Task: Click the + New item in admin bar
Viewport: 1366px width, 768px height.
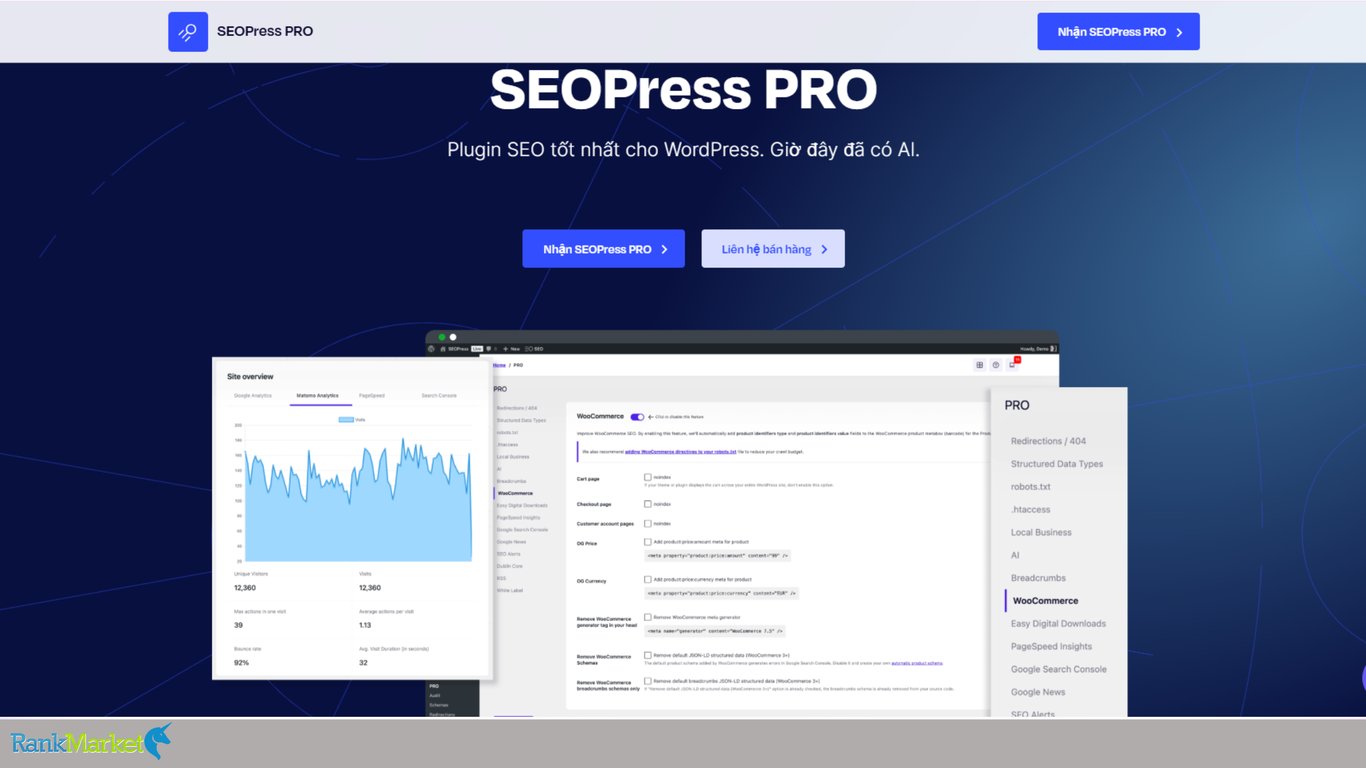Action: click(513, 349)
